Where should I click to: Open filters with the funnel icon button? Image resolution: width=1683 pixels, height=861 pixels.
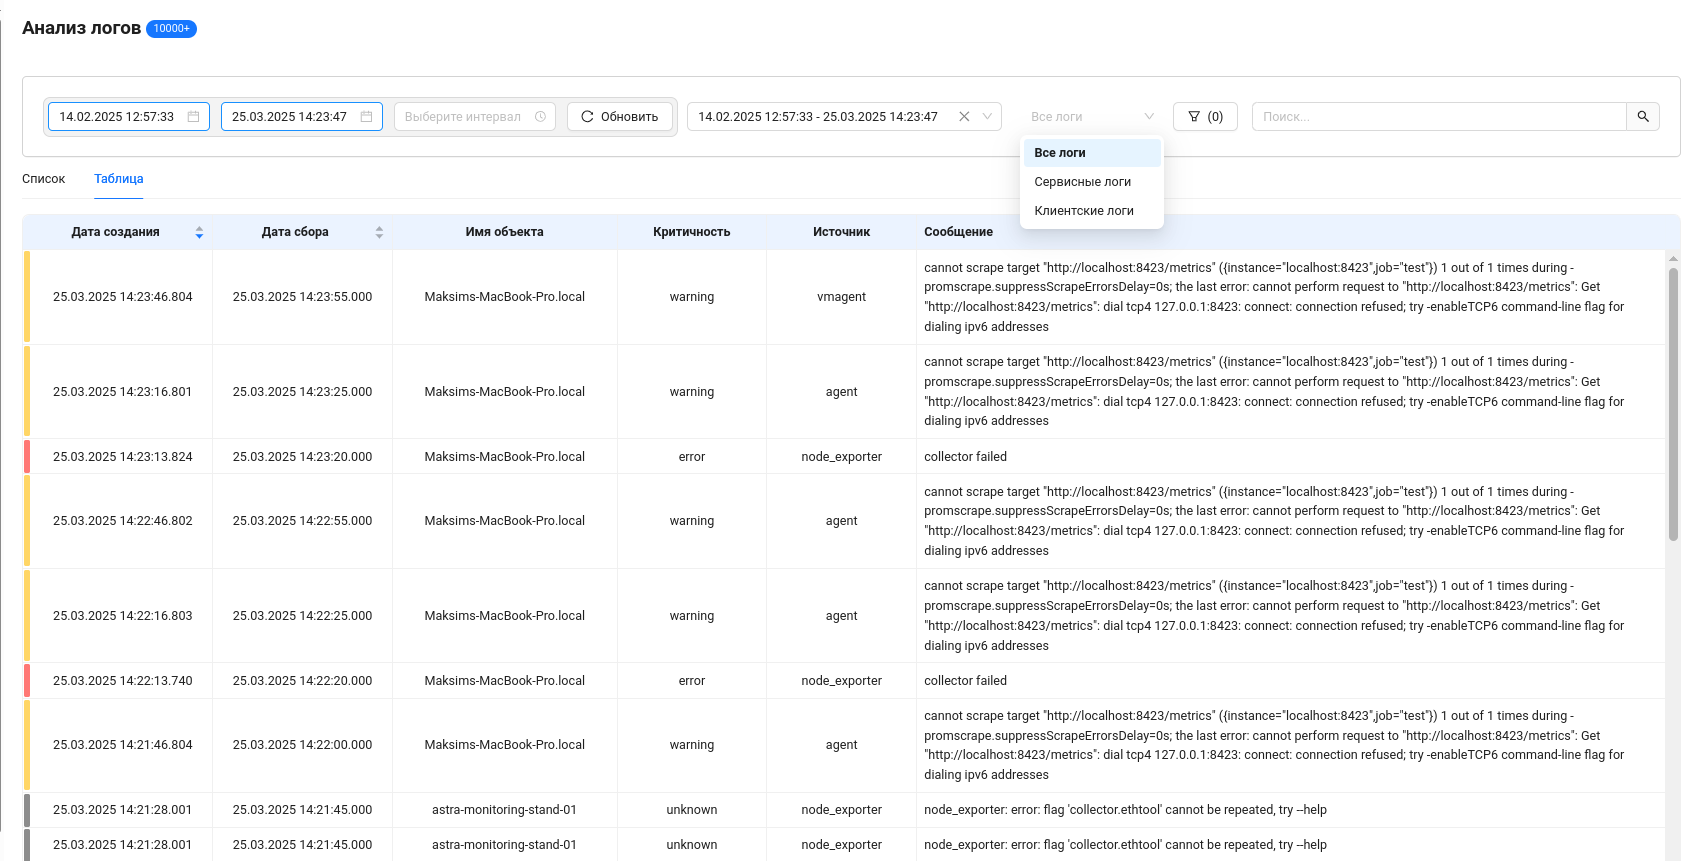click(1204, 117)
